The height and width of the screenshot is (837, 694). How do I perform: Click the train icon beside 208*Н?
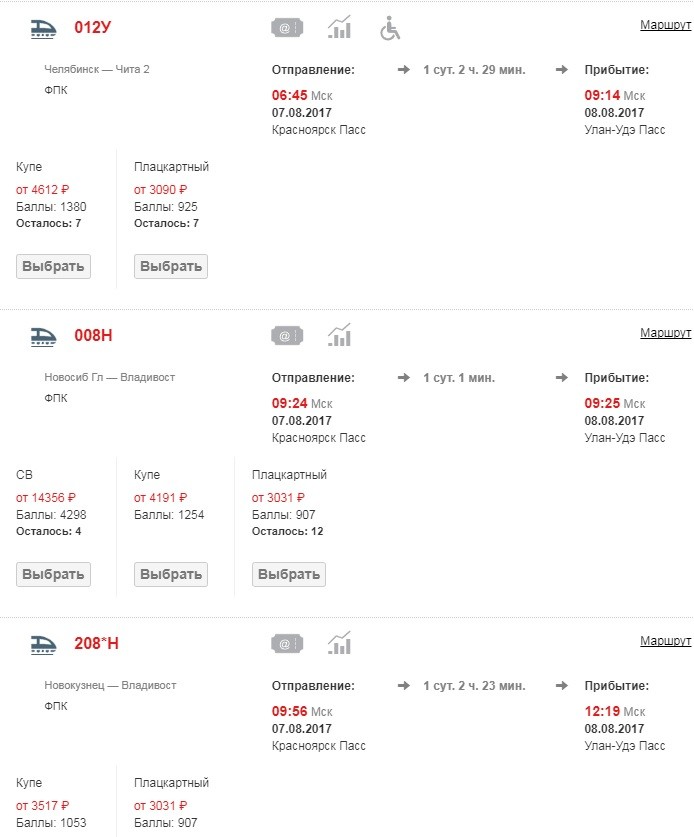[x=42, y=644]
